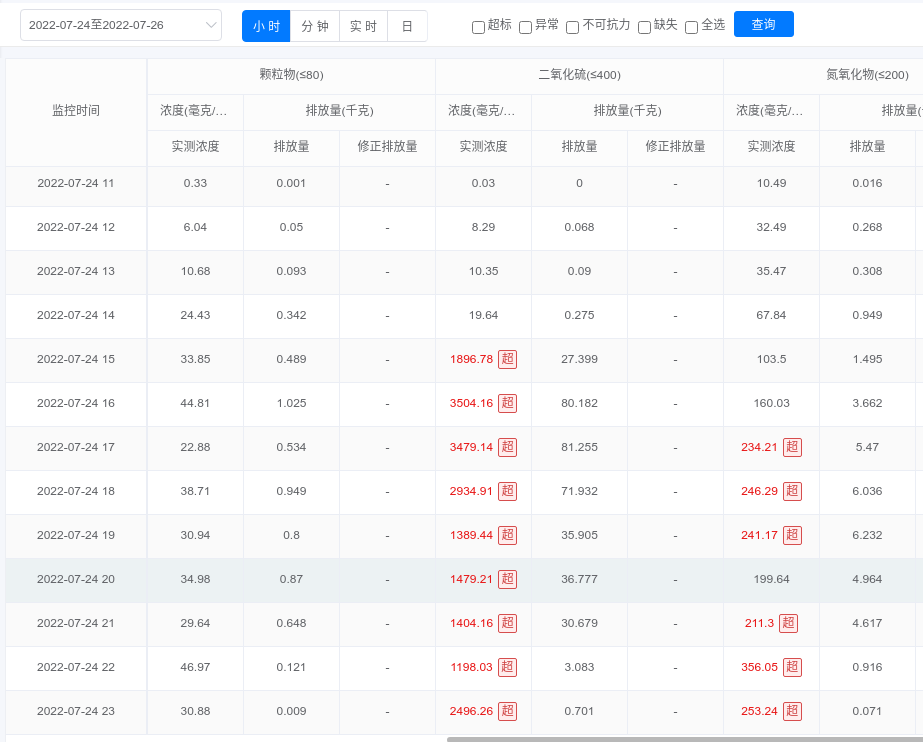
Task: Select the row 2022-07-24 13
Action: (464, 271)
